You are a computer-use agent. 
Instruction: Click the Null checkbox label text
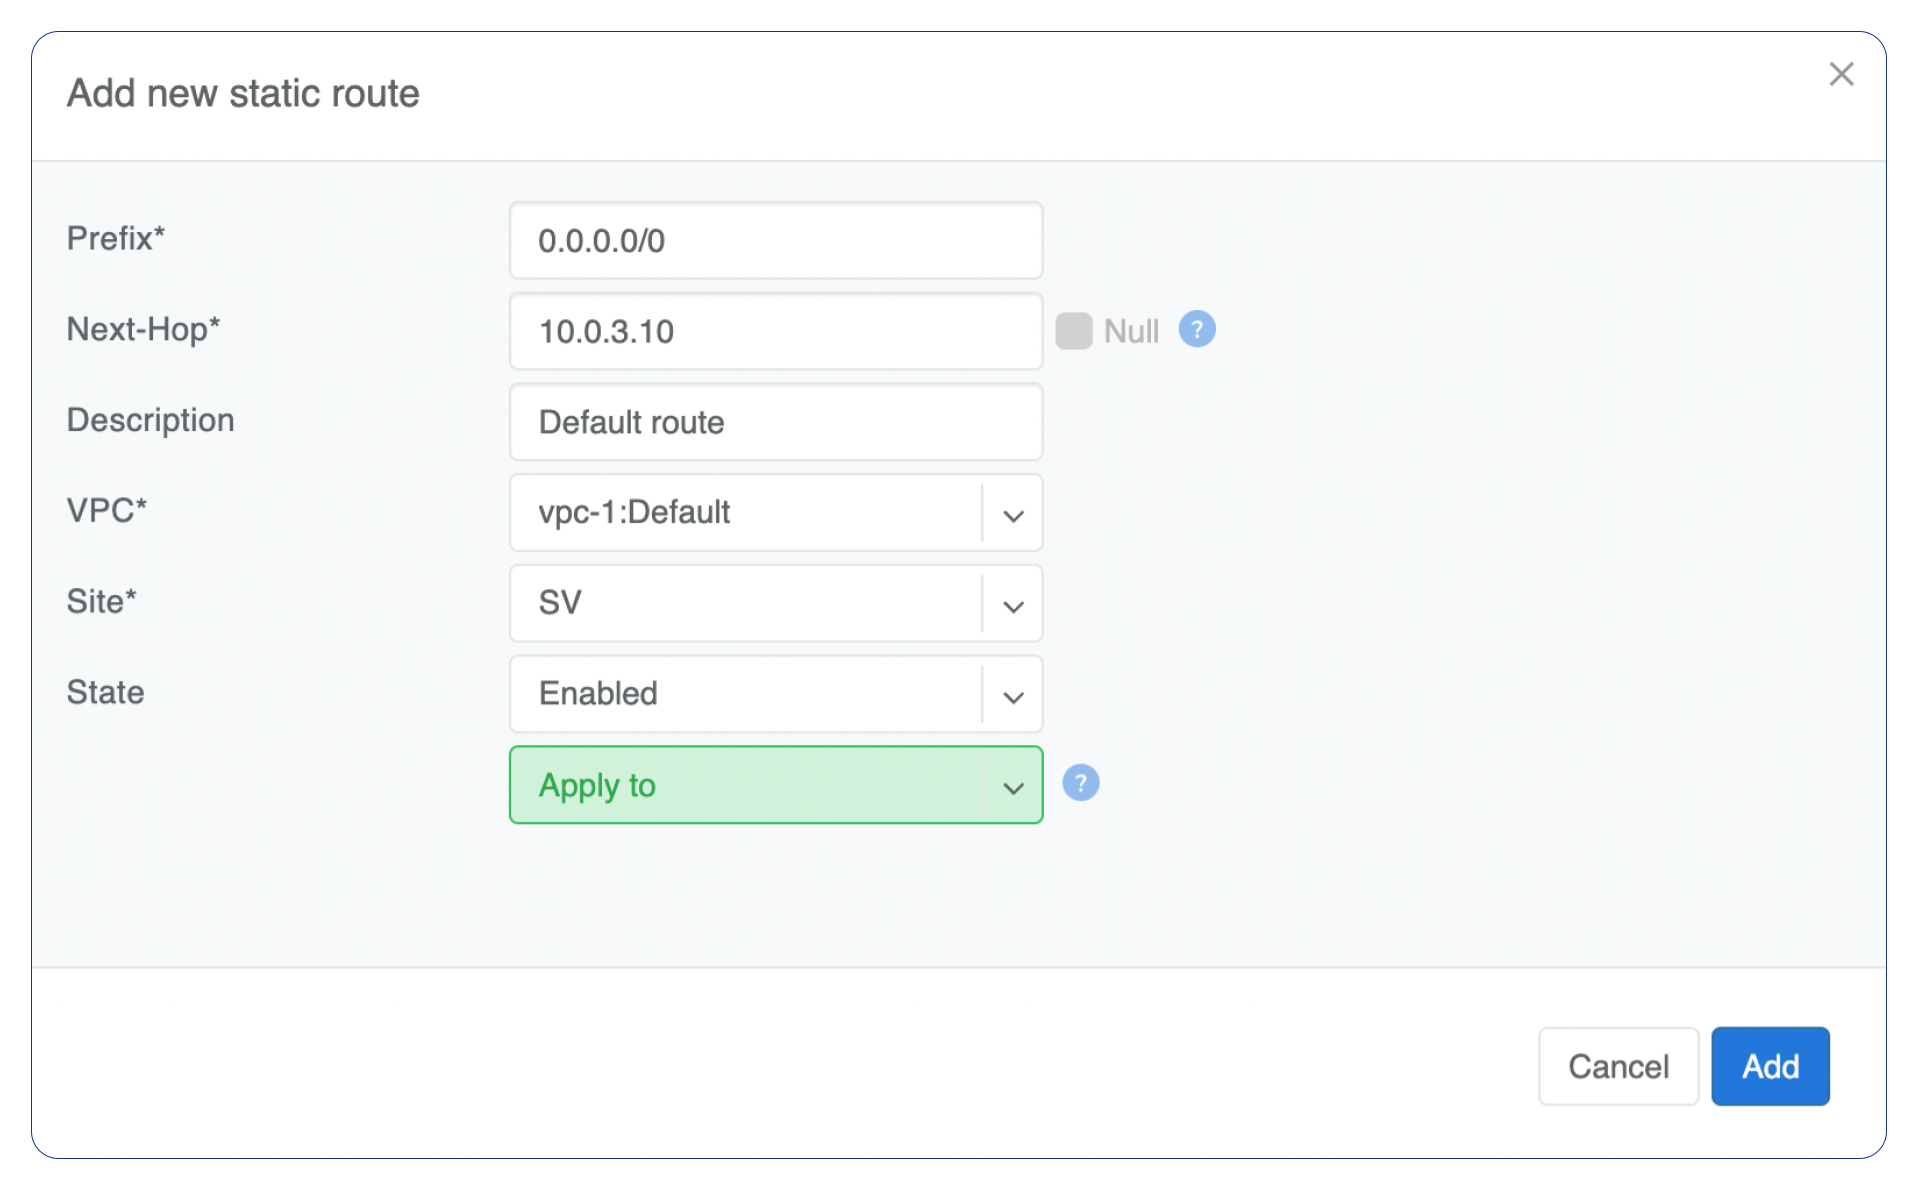coord(1131,331)
